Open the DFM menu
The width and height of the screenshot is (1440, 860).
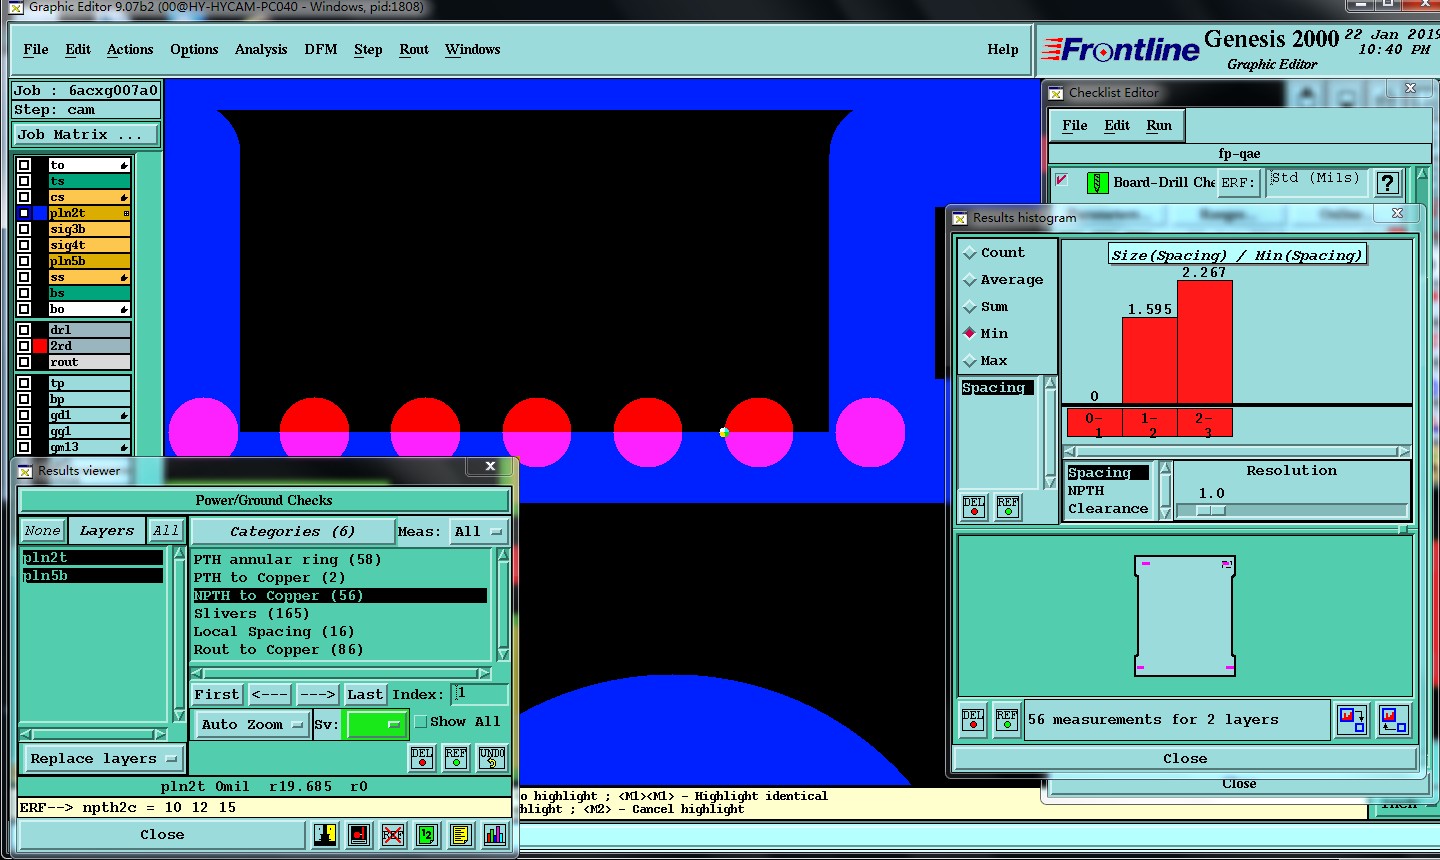321,50
